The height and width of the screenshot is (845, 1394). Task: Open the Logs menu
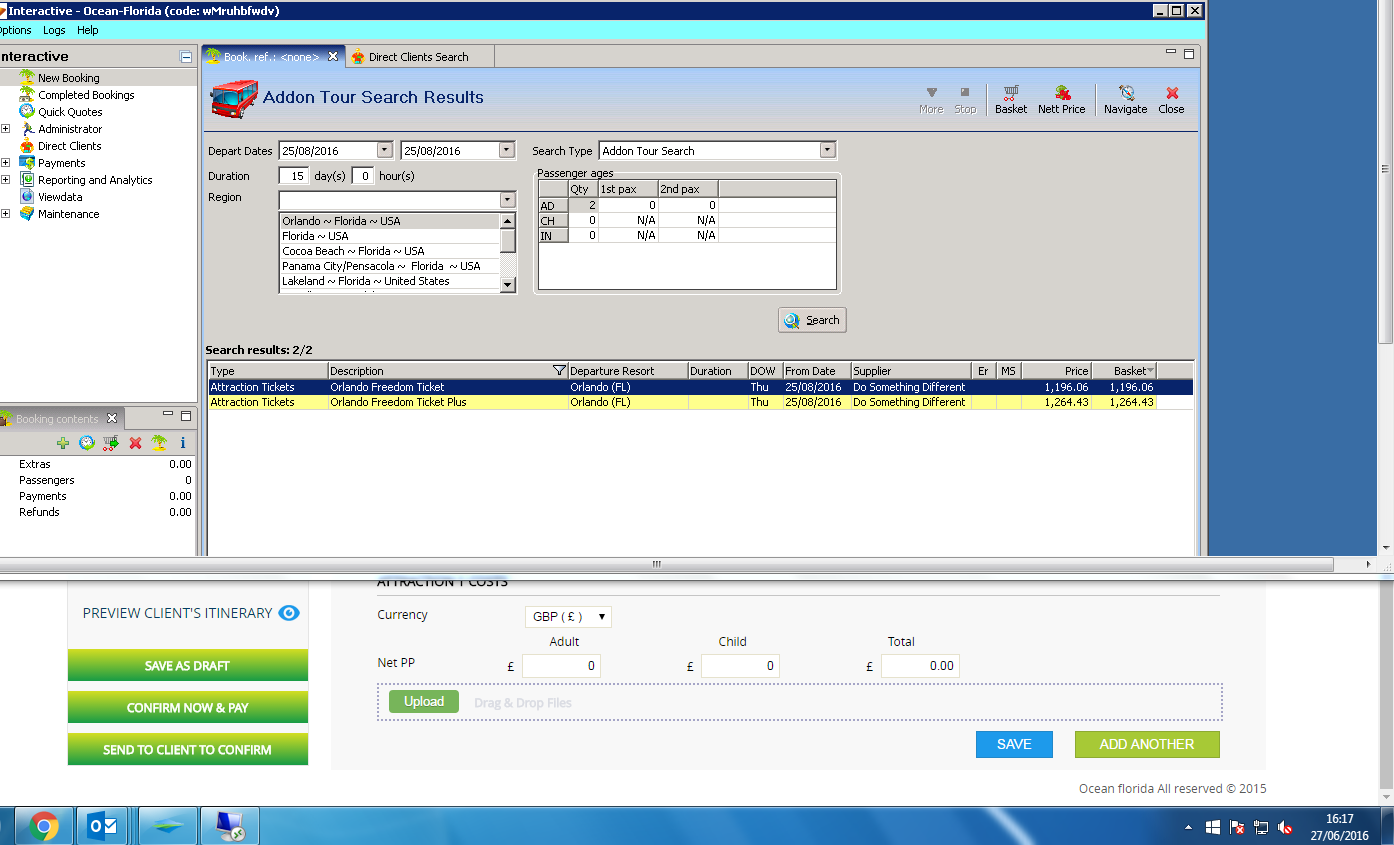point(54,30)
